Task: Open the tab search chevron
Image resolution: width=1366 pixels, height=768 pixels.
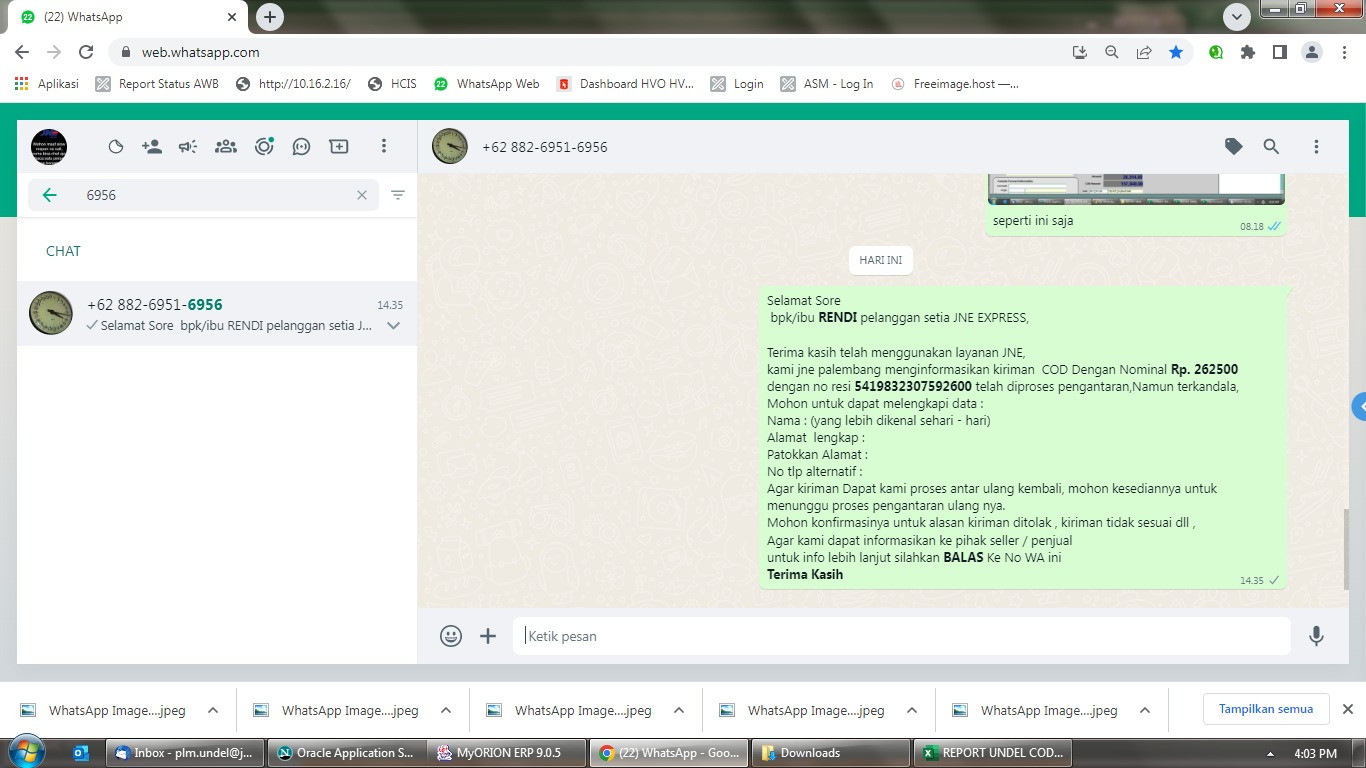Action: coord(1237,17)
